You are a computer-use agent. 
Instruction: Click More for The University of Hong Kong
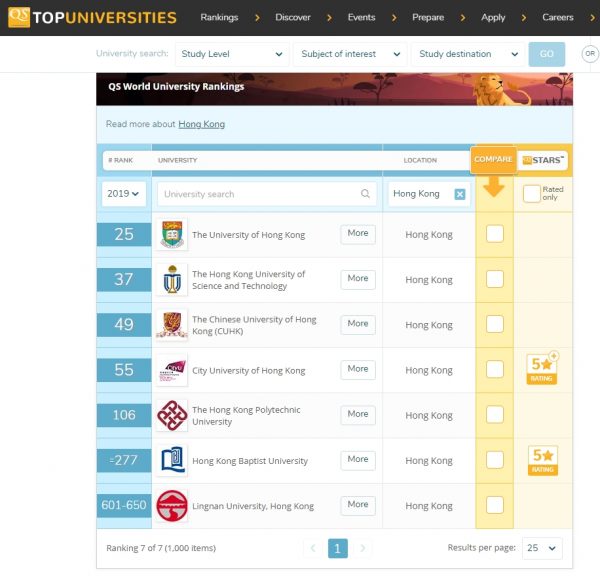(358, 233)
